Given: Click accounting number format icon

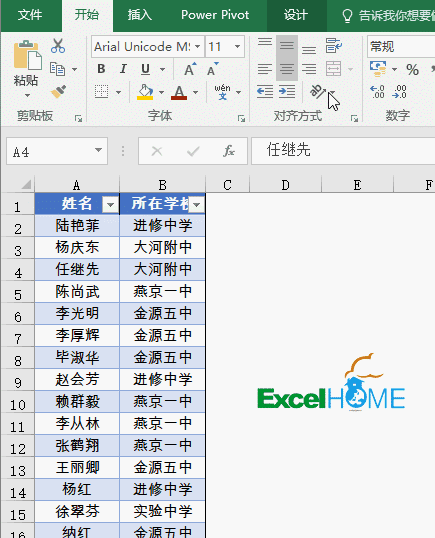Looking at the screenshot, I should point(378,69).
